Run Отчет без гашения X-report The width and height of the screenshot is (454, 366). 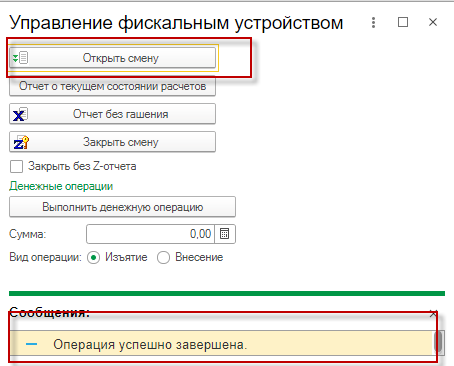pyautogui.click(x=112, y=114)
